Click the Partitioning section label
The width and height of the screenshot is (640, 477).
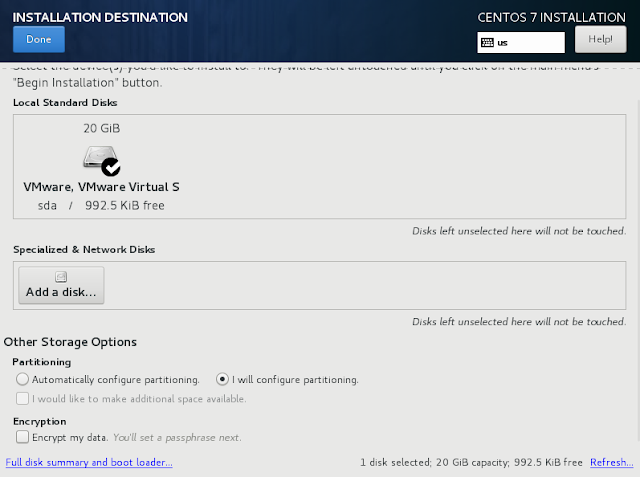pos(42,362)
